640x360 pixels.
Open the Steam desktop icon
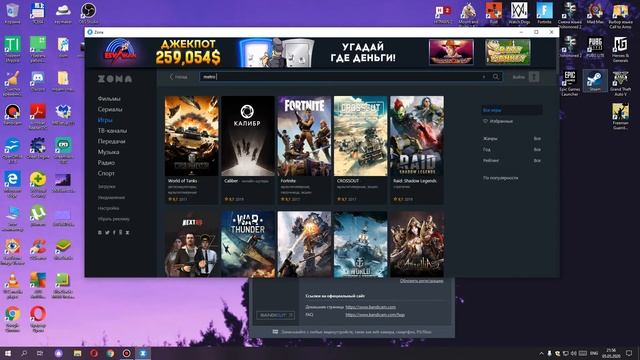(595, 81)
